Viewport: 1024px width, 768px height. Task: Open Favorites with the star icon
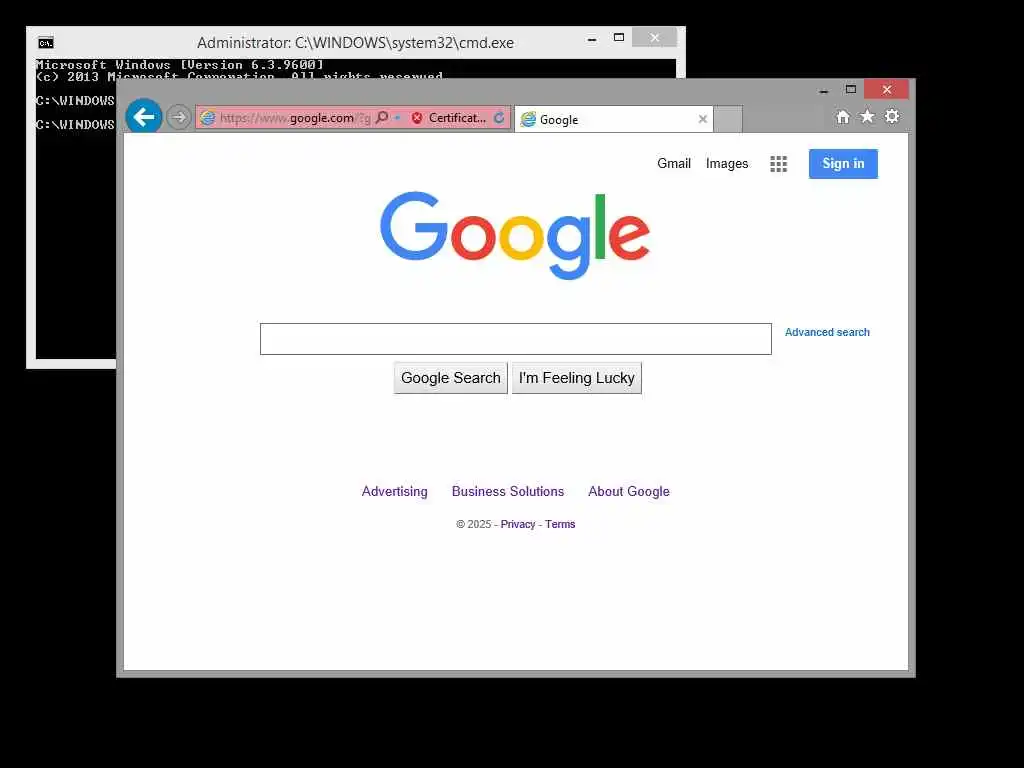[867, 116]
